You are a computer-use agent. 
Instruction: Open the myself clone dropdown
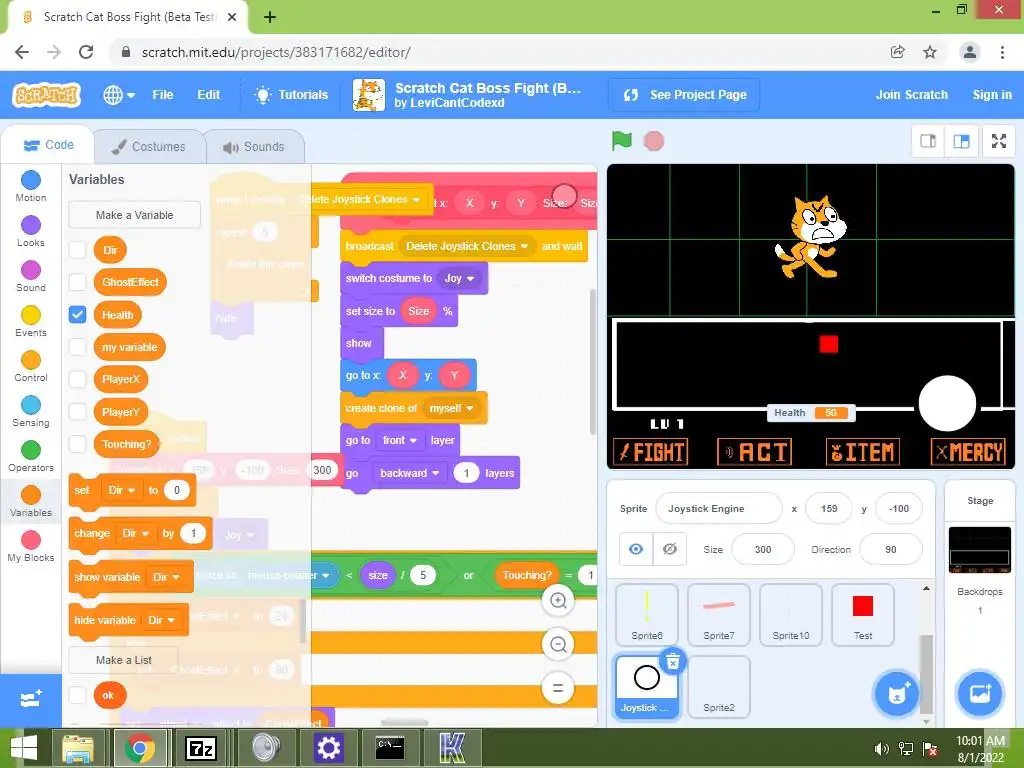[452, 408]
